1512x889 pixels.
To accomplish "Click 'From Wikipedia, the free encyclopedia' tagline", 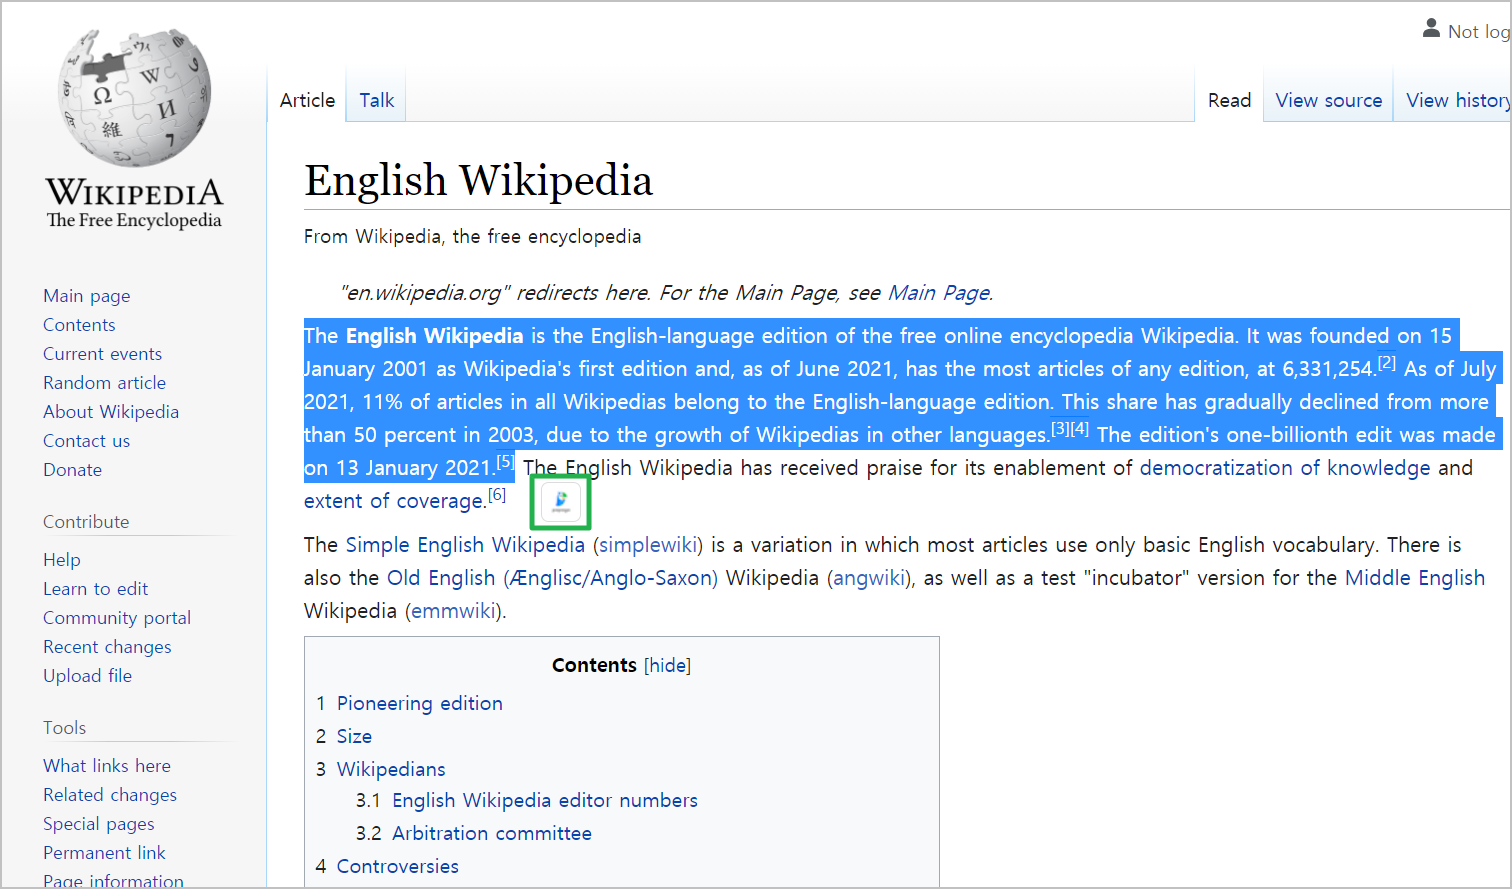I will pos(472,237).
